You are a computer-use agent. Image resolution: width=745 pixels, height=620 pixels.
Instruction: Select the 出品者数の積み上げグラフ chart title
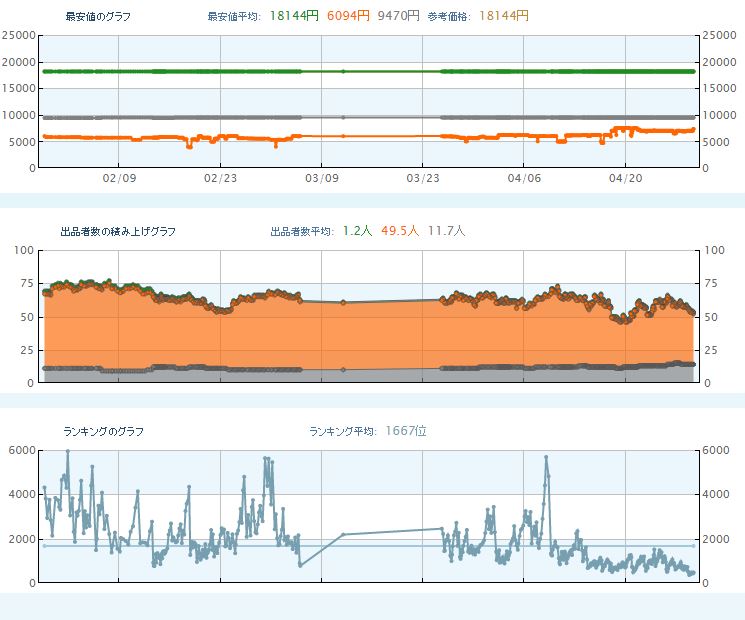pyautogui.click(x=118, y=231)
